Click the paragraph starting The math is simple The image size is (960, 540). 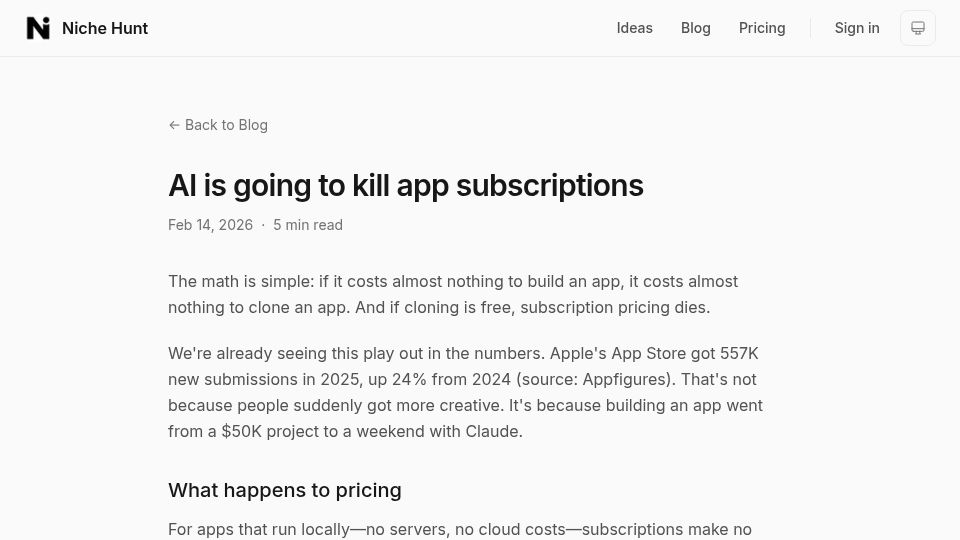click(x=453, y=294)
